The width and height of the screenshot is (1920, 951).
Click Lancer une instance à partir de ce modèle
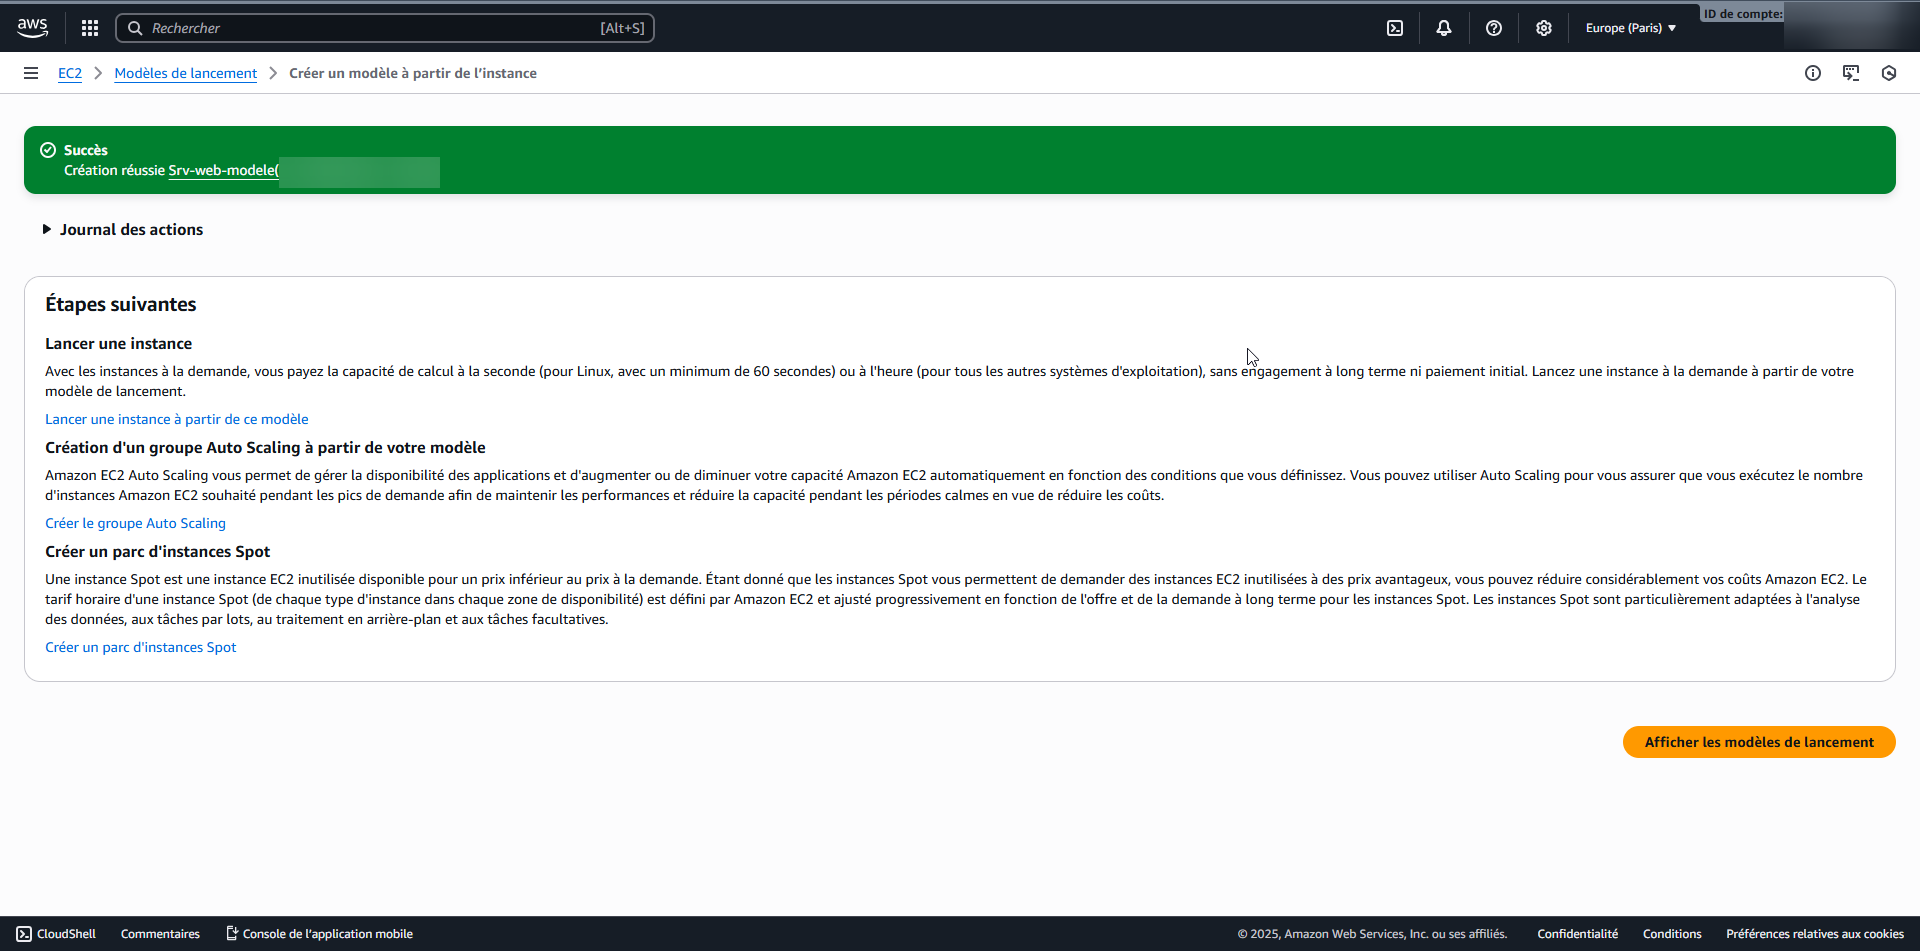click(176, 419)
